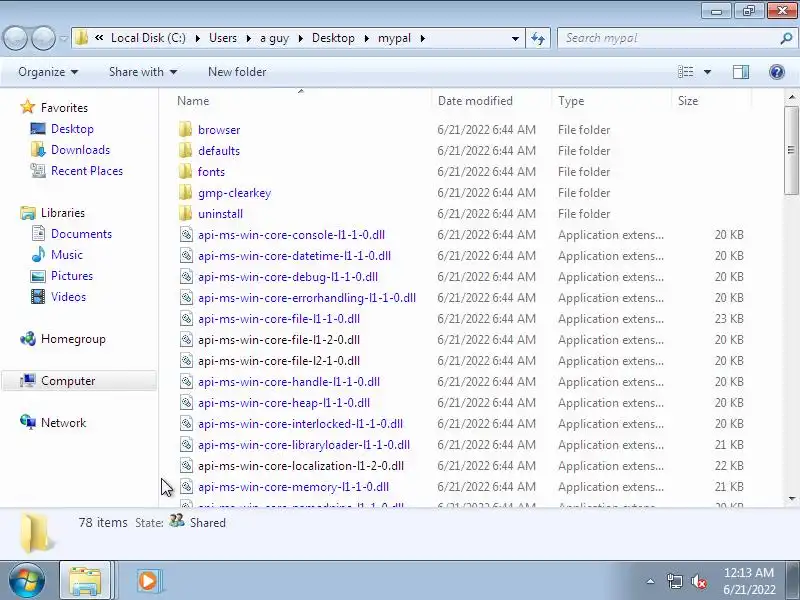800x600 pixels.
Task: Select api-ms-win-core-memory-l1-1-0.dll file name
Action: [293, 487]
